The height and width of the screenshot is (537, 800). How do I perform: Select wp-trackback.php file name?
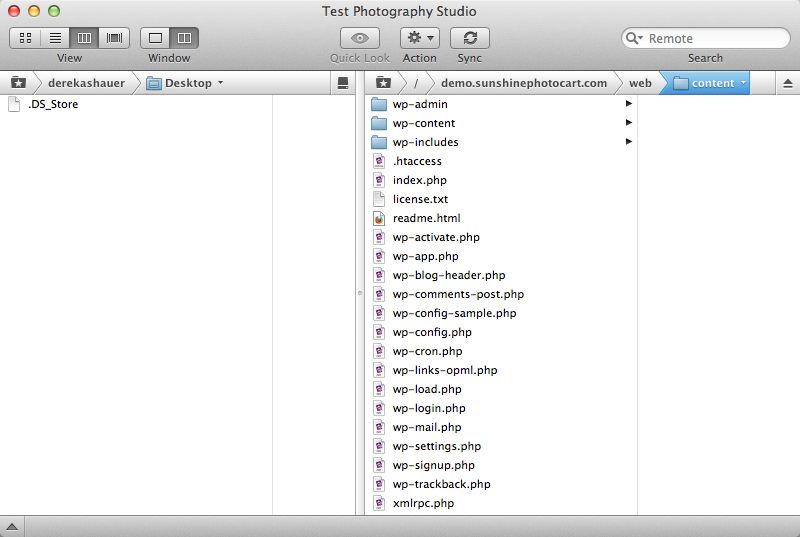[441, 484]
